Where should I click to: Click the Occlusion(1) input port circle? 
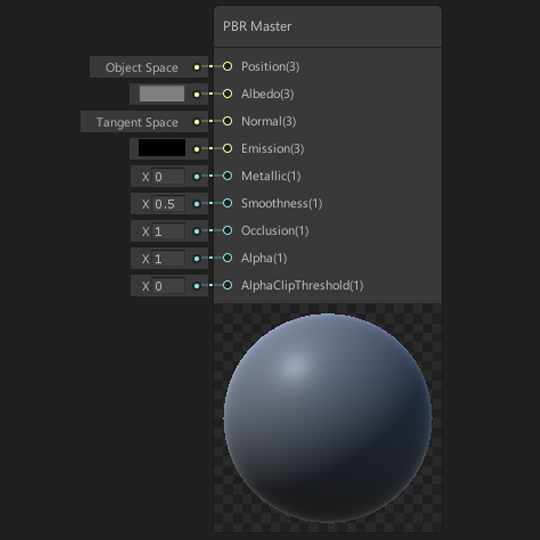[x=227, y=230]
